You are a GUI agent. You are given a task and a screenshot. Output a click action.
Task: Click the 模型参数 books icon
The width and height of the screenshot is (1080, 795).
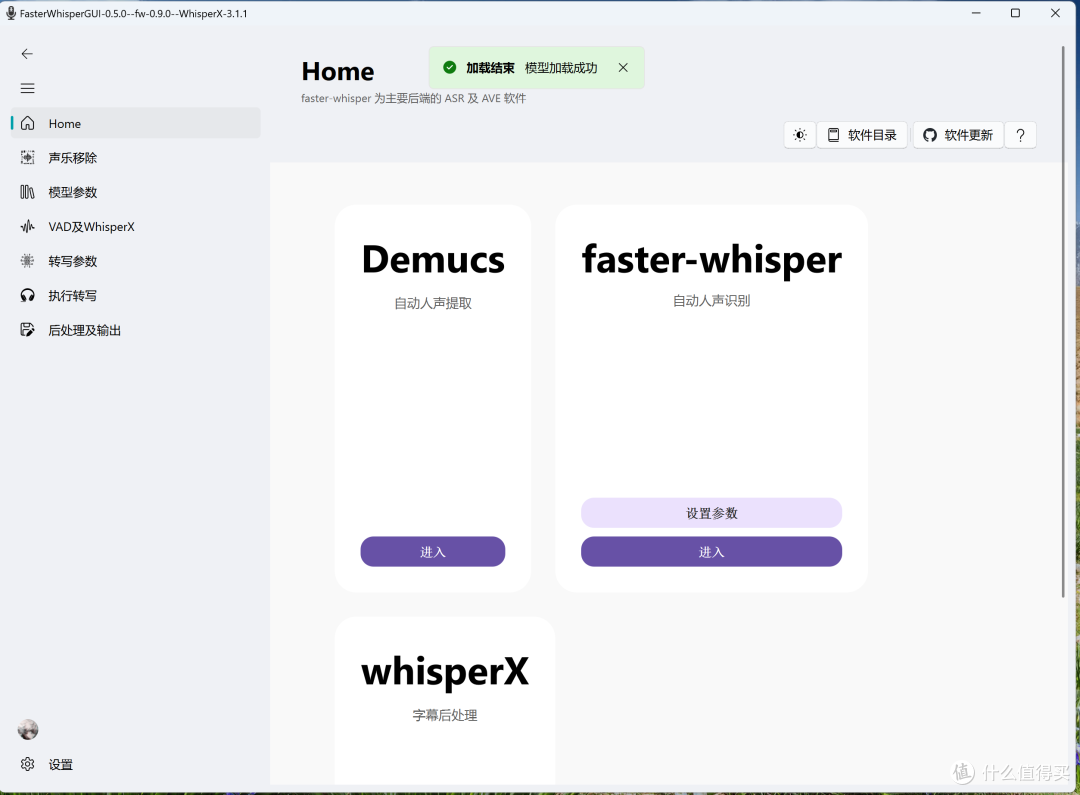(28, 192)
